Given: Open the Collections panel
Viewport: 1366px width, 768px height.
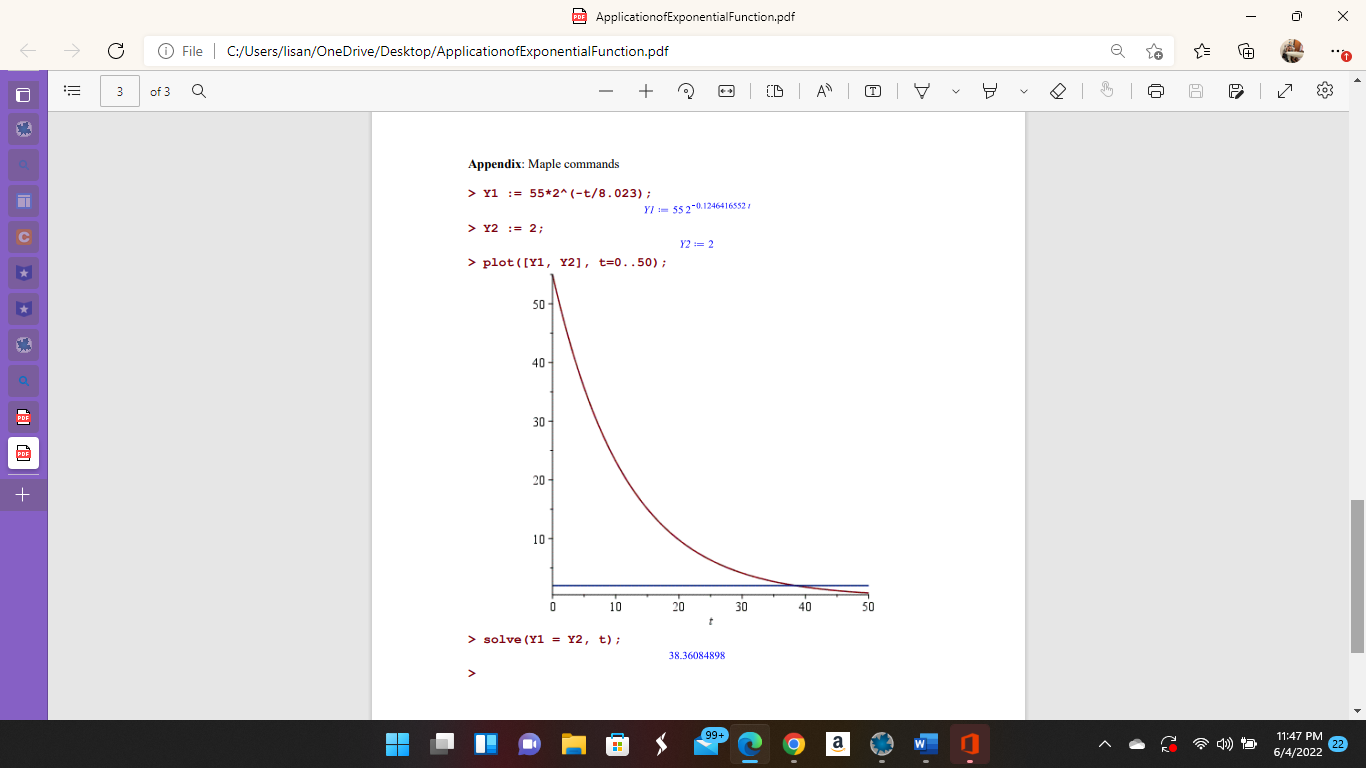Looking at the screenshot, I should [1246, 51].
